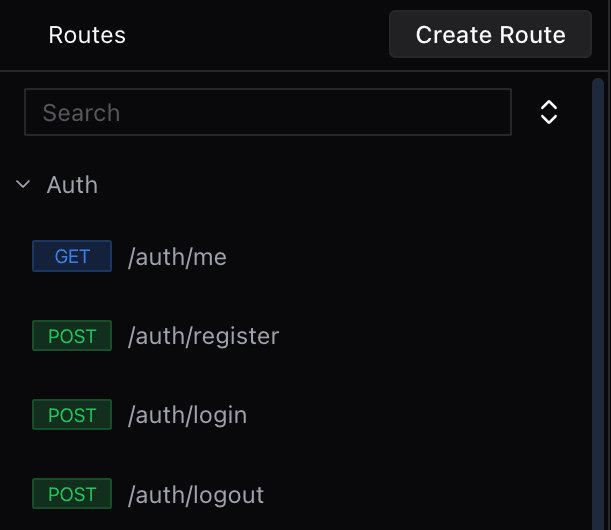Focus the Search routes input field

point(267,112)
